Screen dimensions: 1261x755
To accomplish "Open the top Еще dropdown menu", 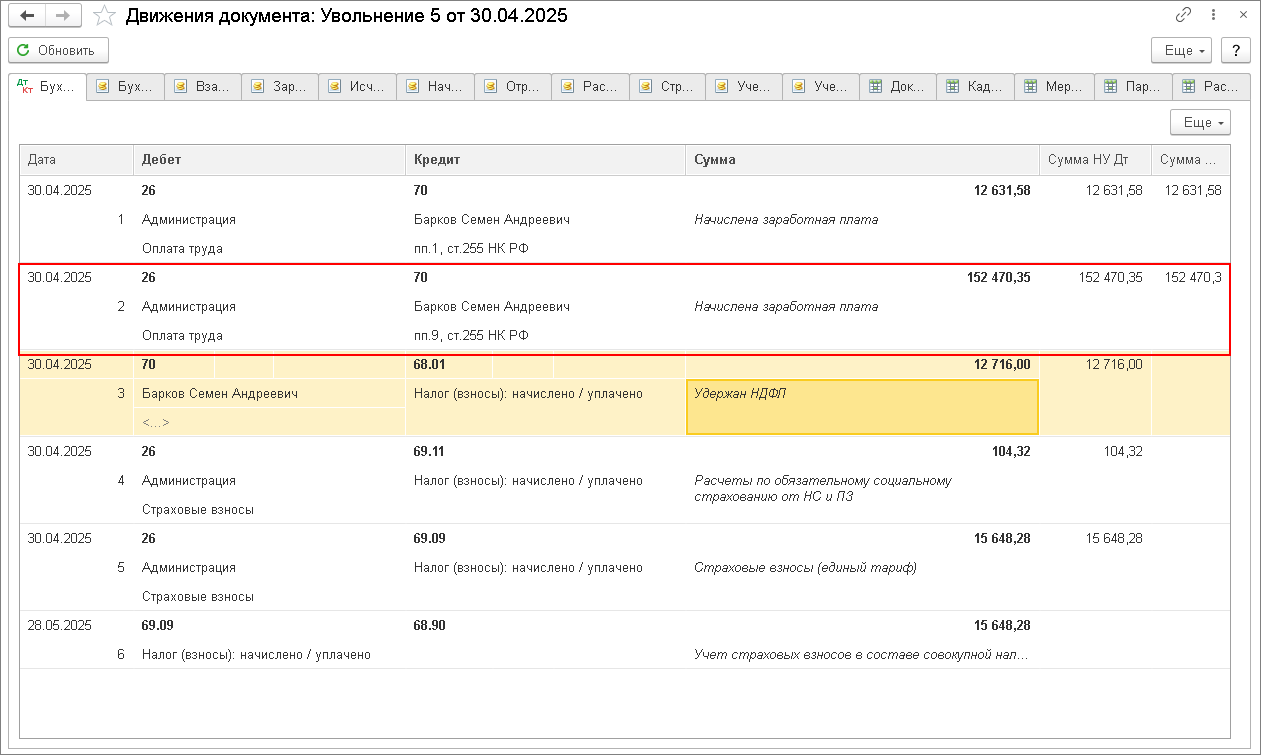I will coord(1182,50).
